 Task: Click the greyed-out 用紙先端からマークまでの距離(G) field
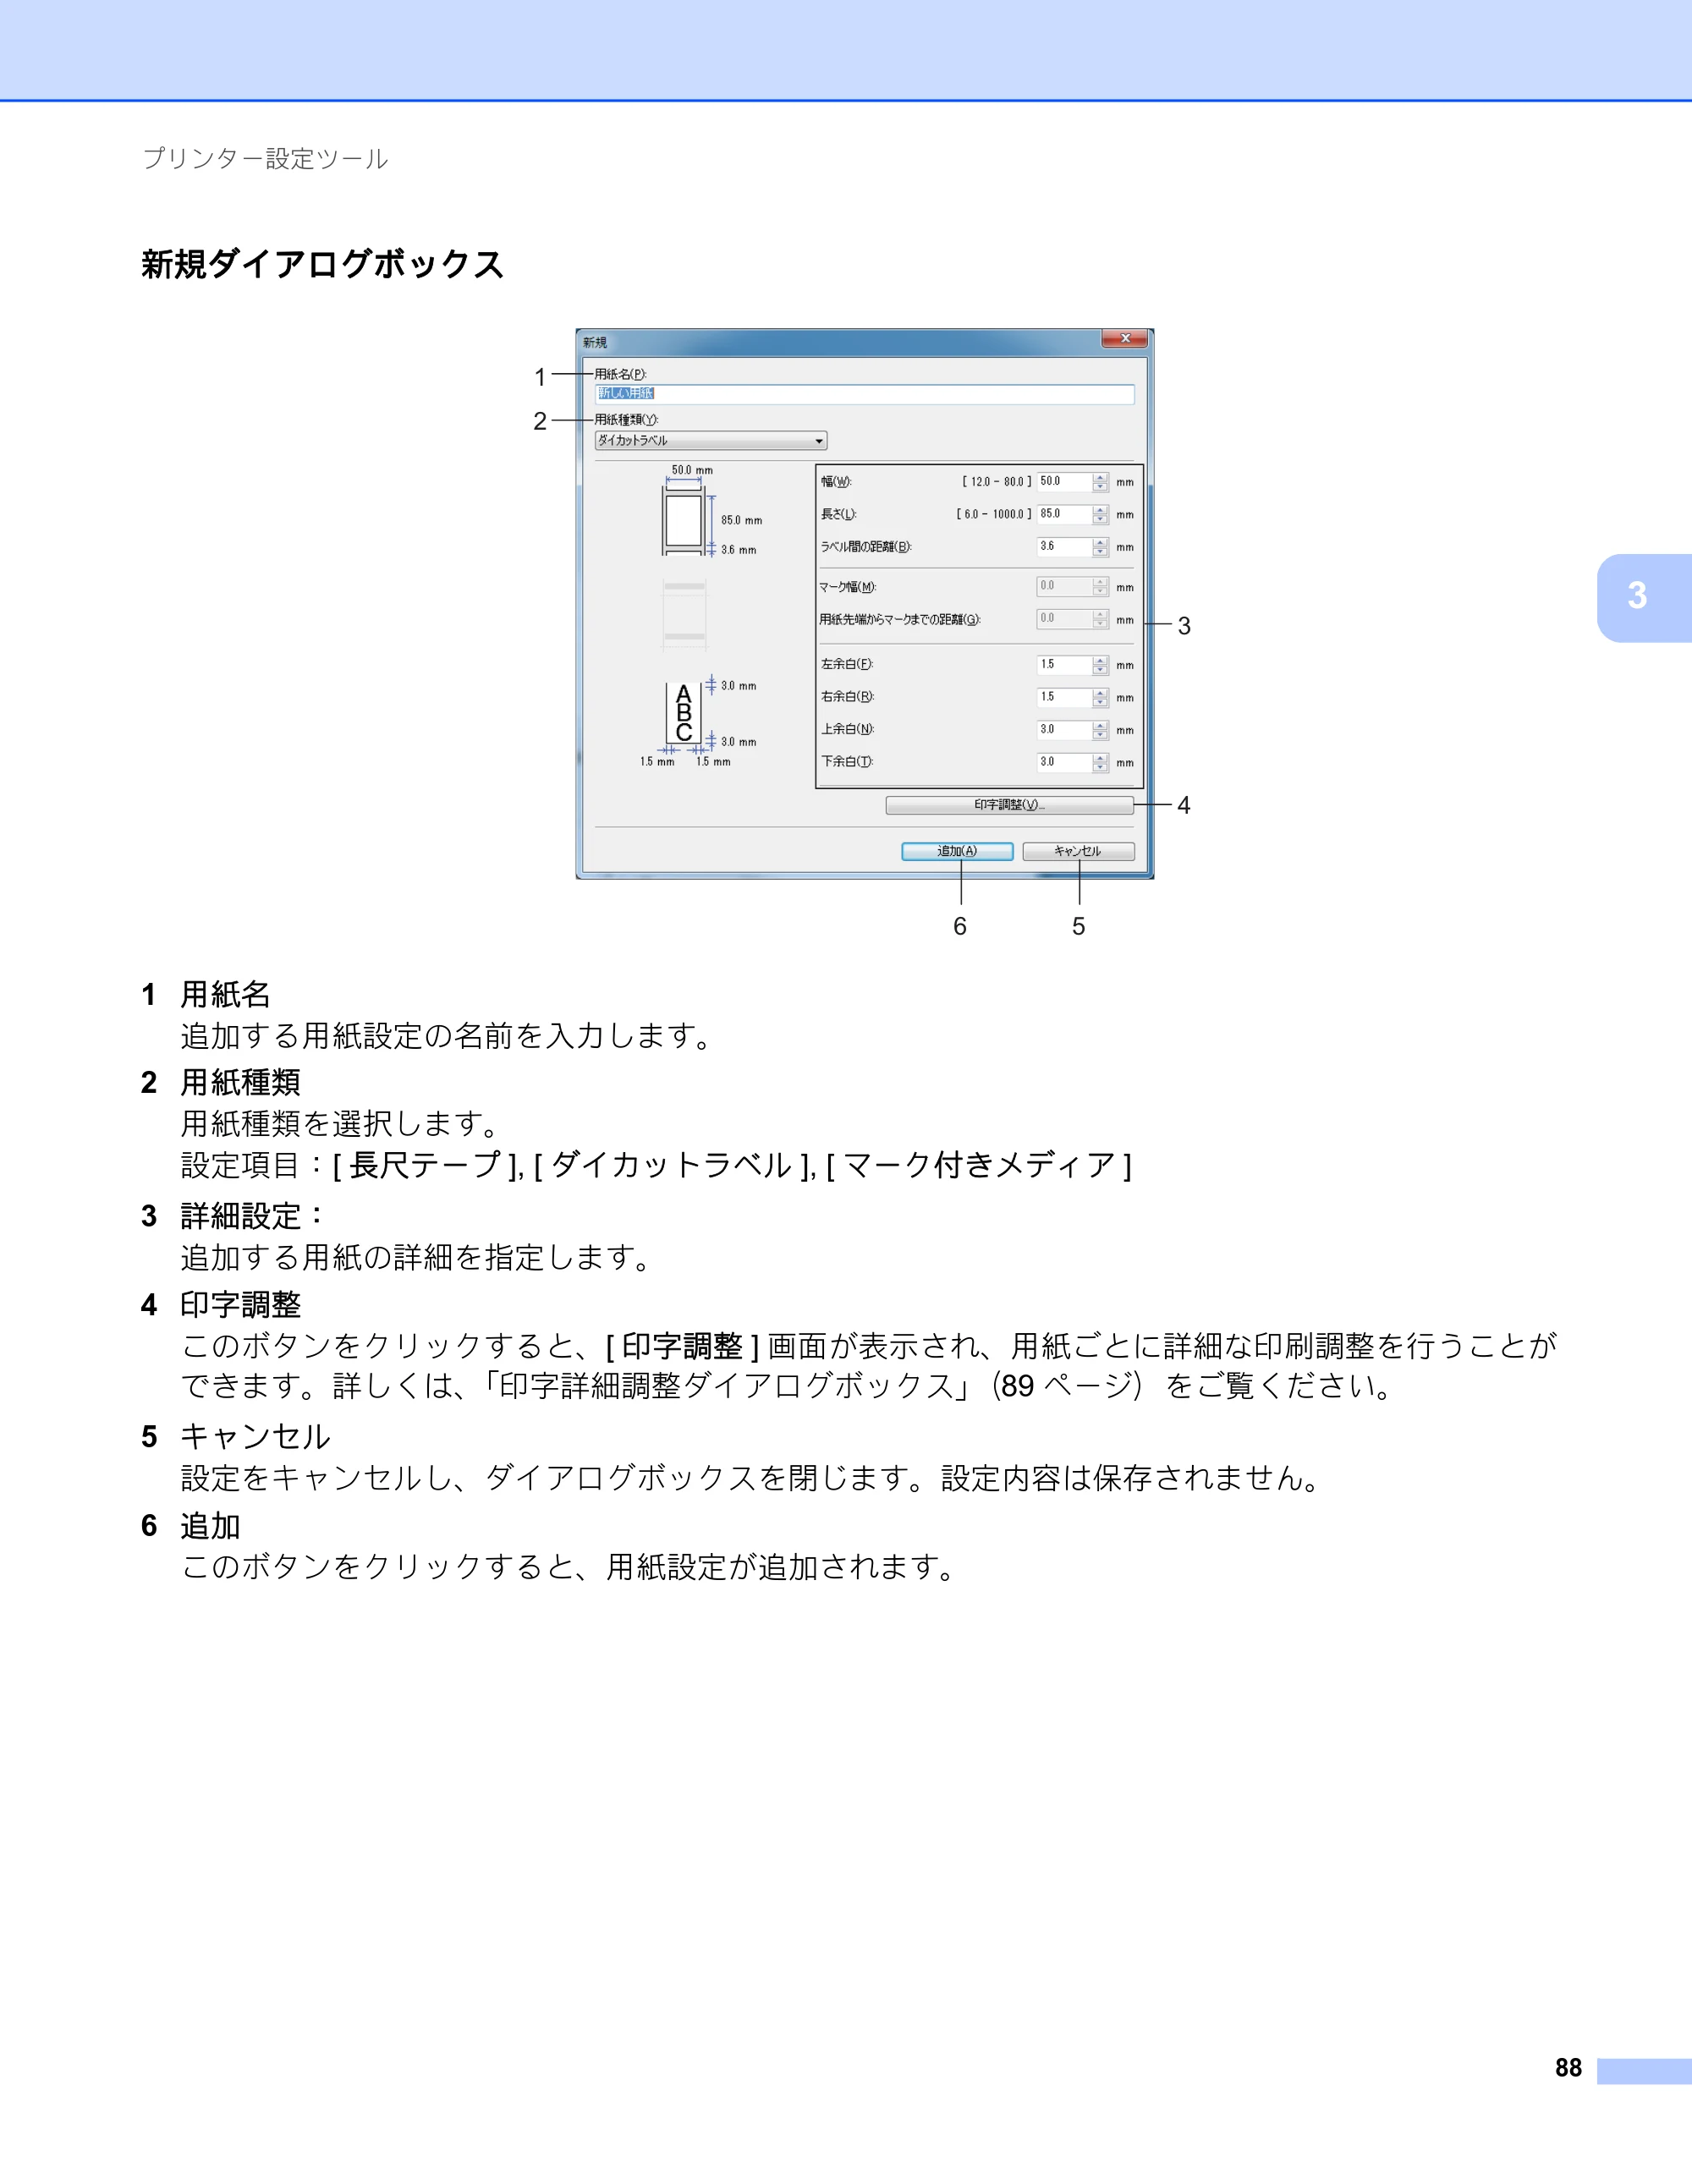coord(1064,619)
